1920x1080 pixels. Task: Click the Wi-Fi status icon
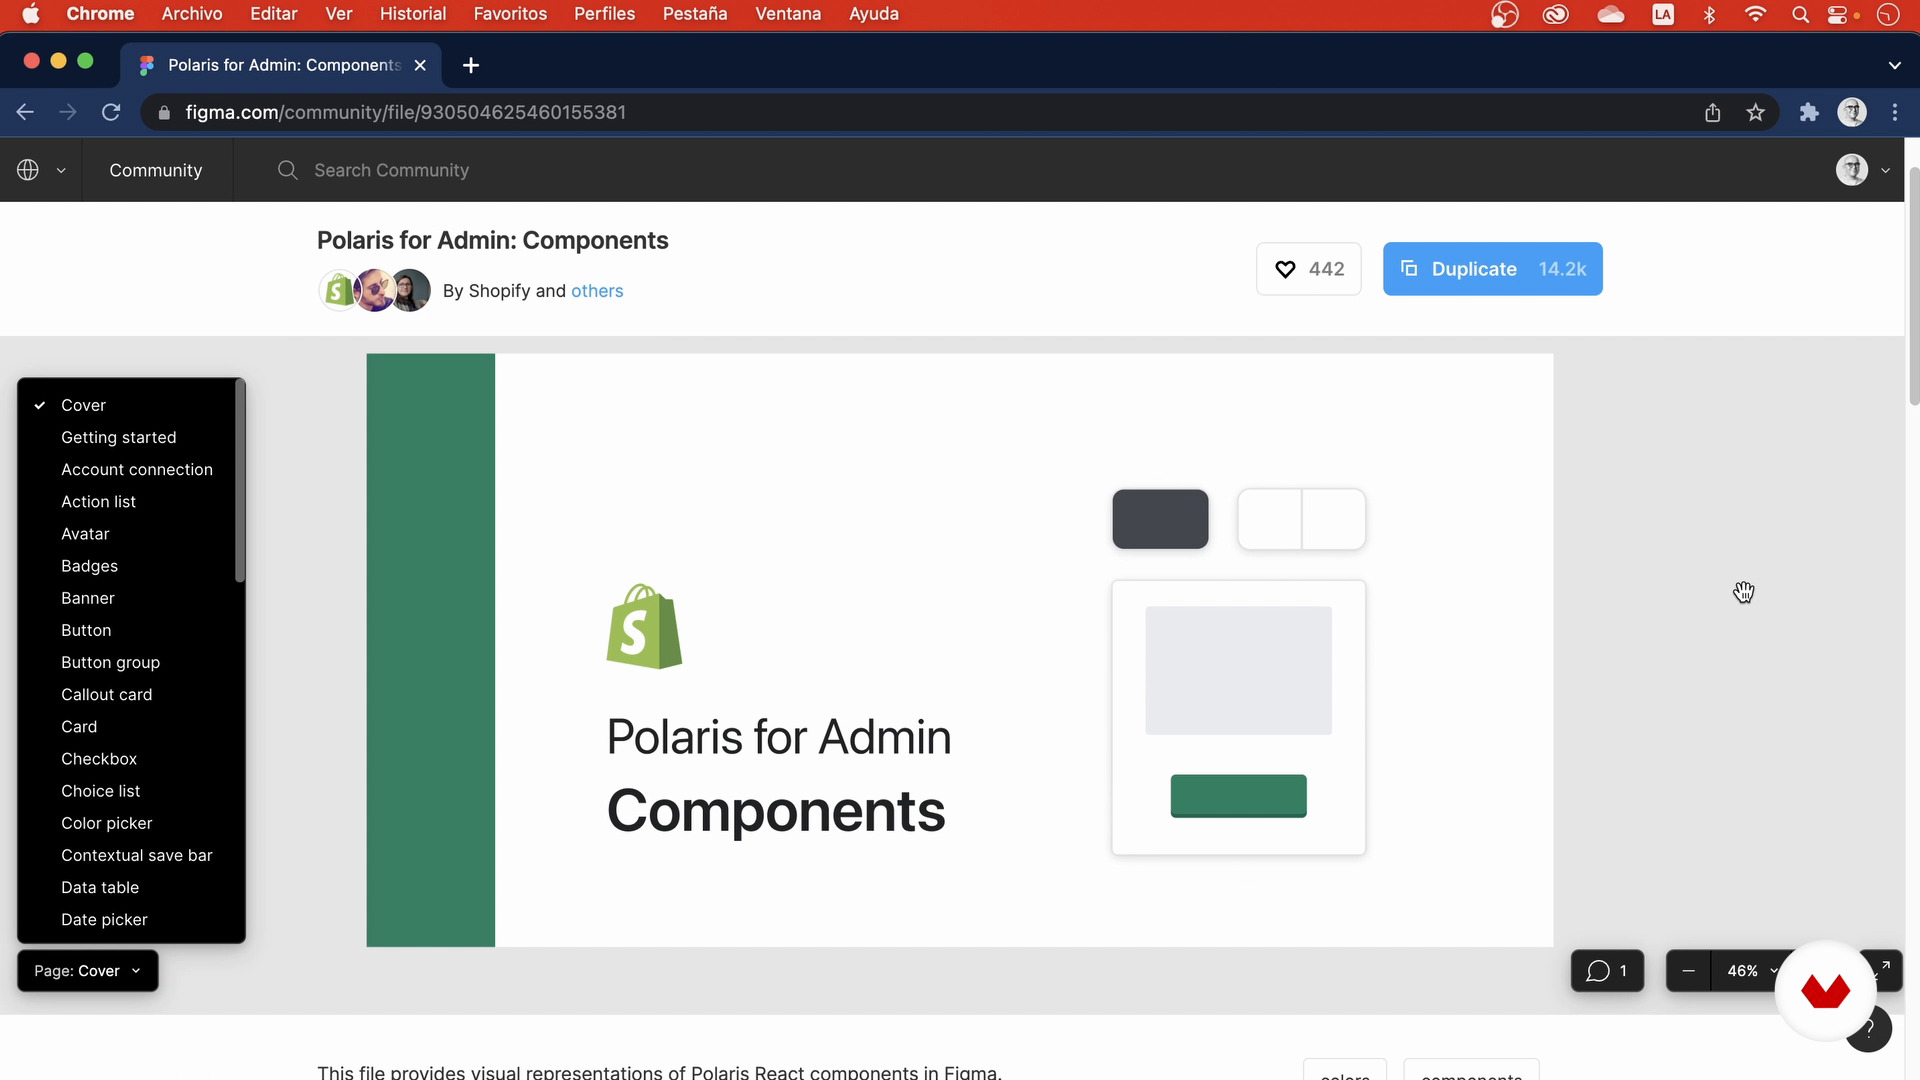pos(1755,14)
